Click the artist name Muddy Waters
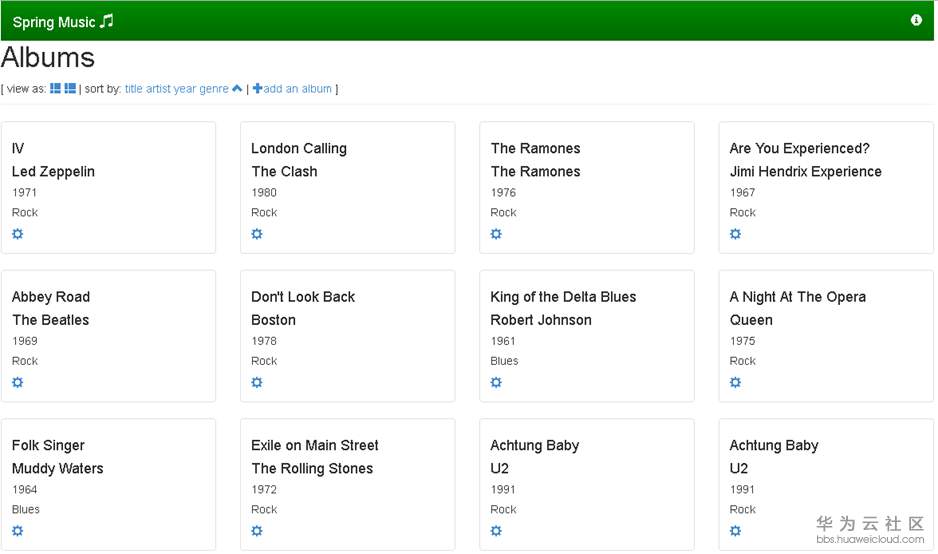The image size is (938, 554). click(x=57, y=468)
